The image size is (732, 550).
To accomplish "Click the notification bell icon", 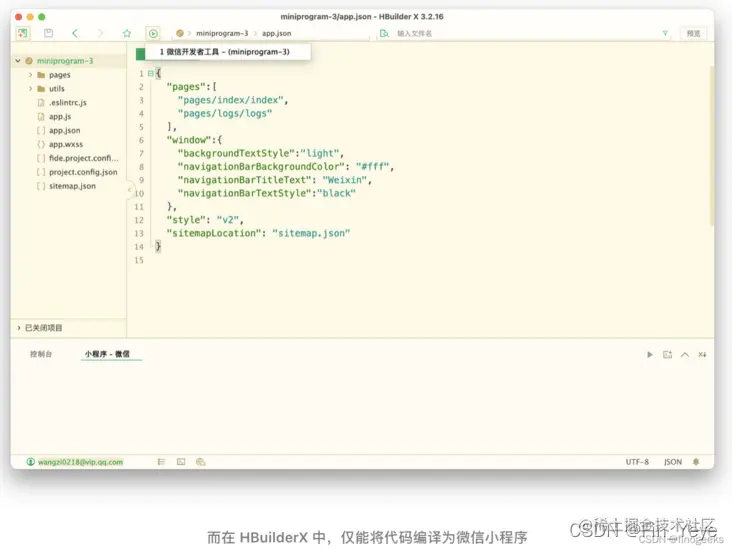I will click(x=696, y=462).
